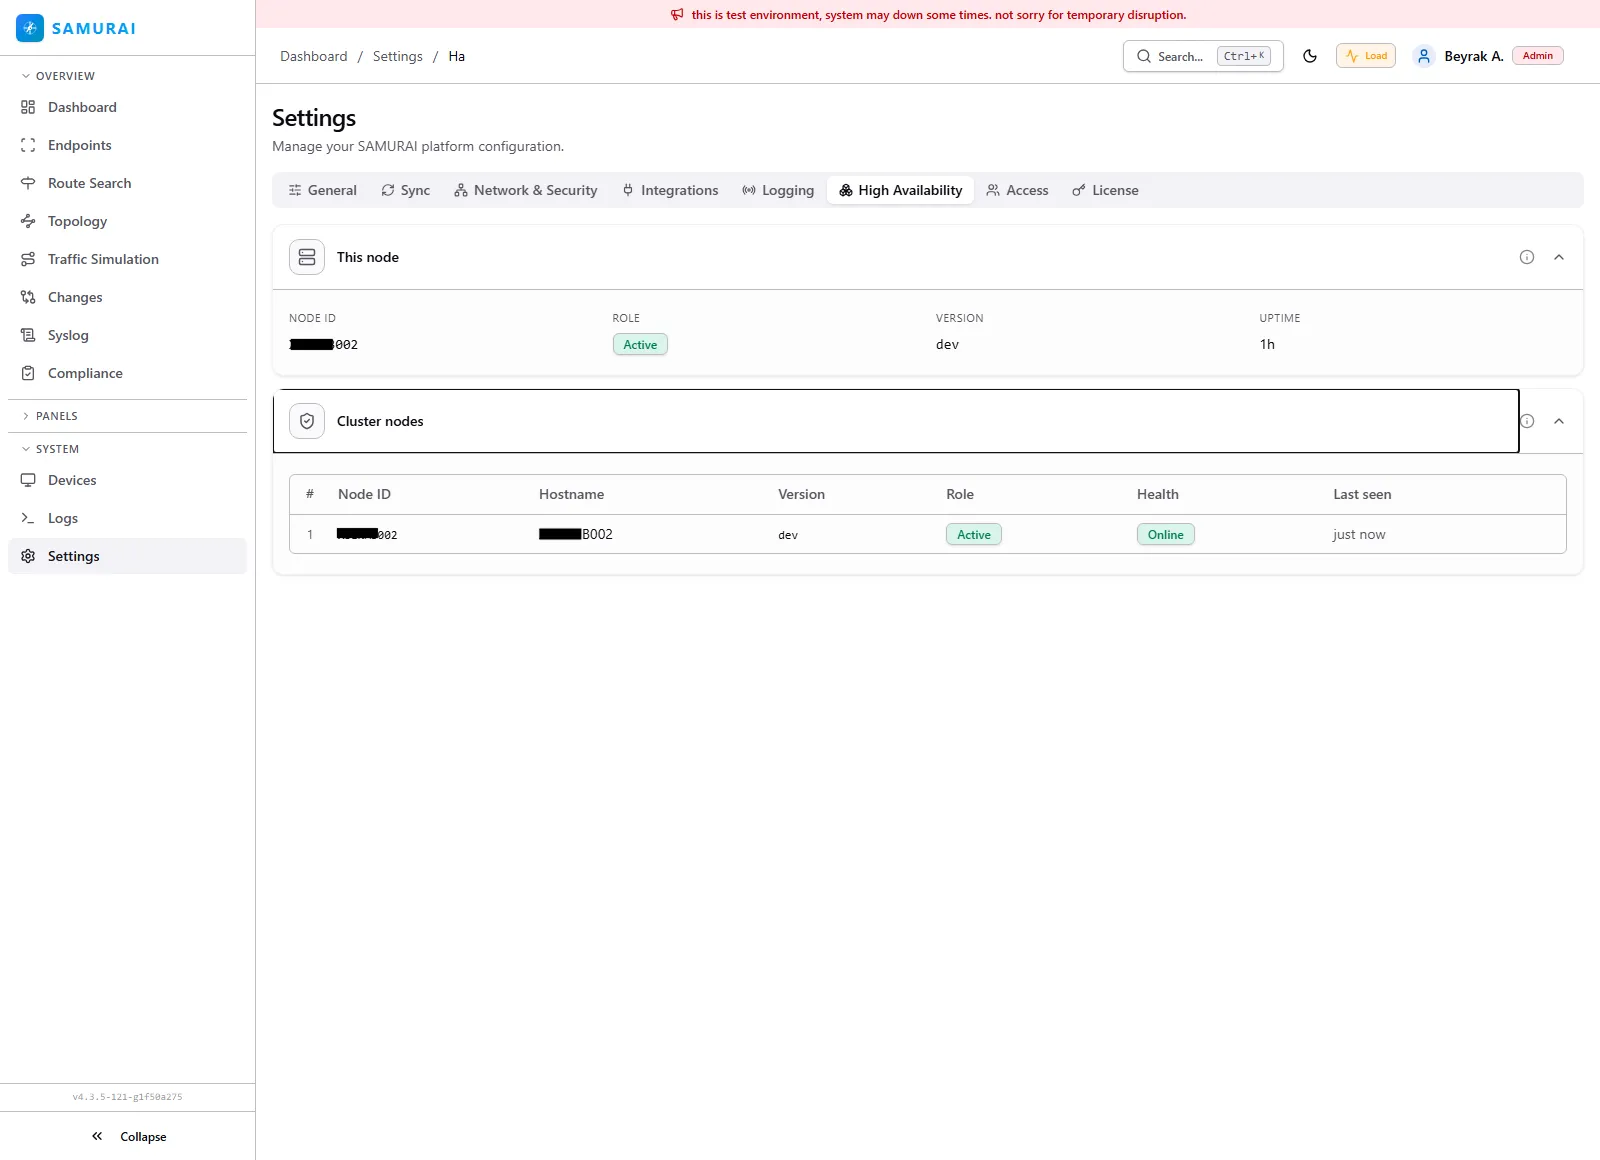Click the Active role badge in This node
This screenshot has height=1160, width=1600.
click(640, 344)
